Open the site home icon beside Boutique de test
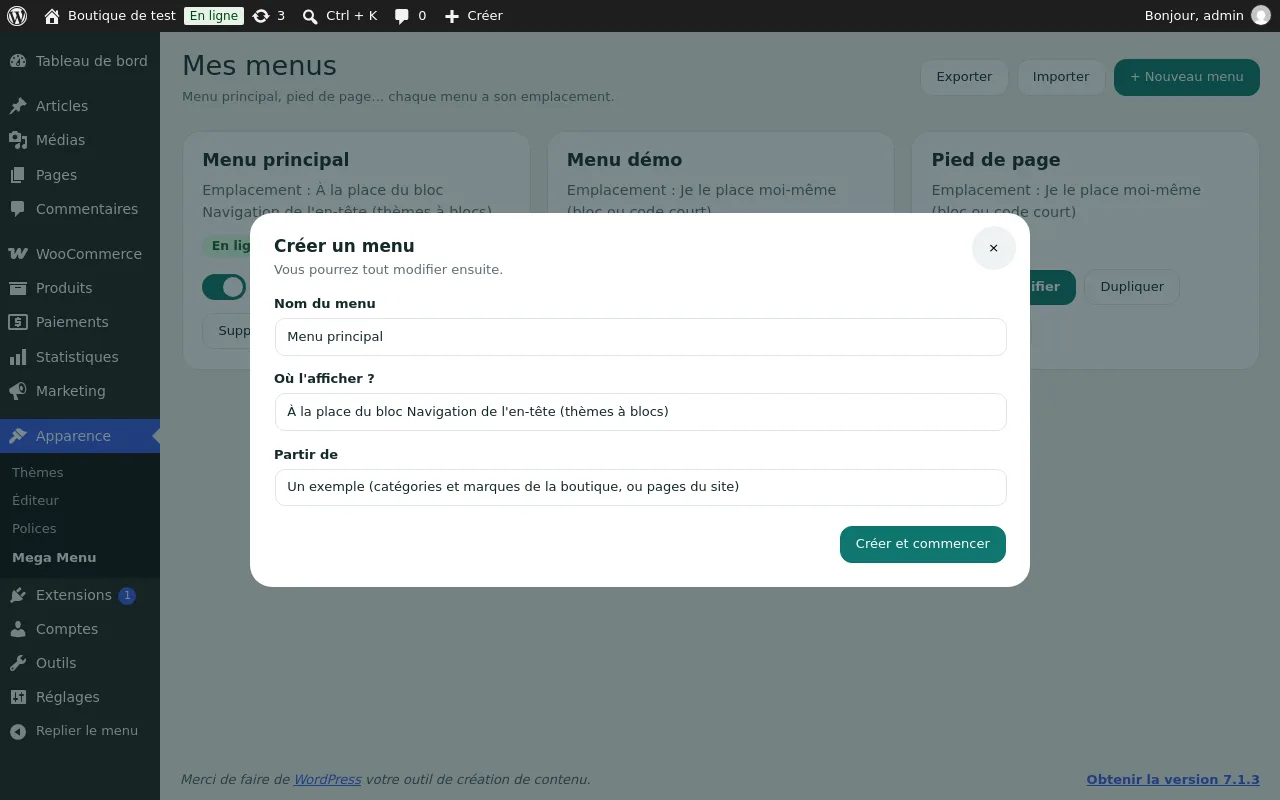The image size is (1280, 800). (52, 16)
